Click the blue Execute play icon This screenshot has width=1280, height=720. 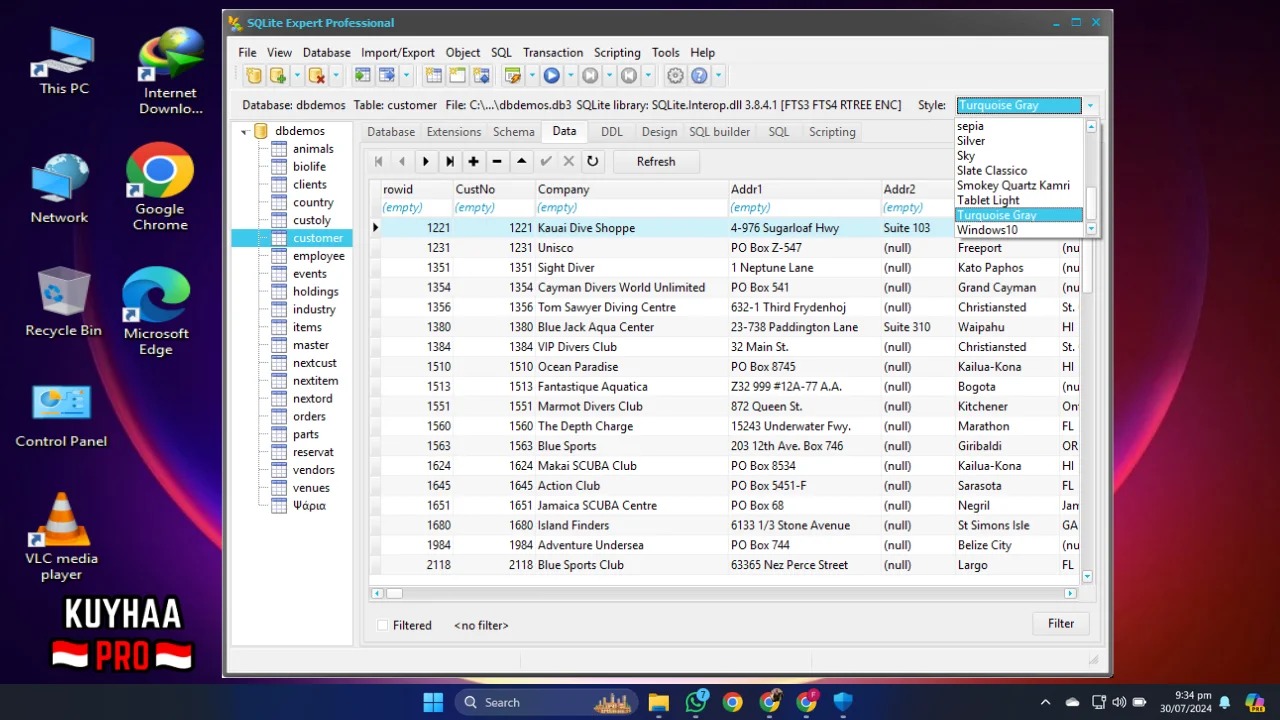pyautogui.click(x=551, y=76)
